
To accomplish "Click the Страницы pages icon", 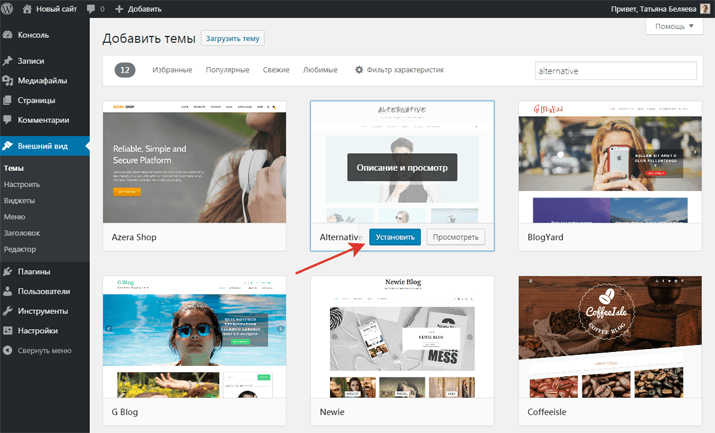I will coord(7,100).
